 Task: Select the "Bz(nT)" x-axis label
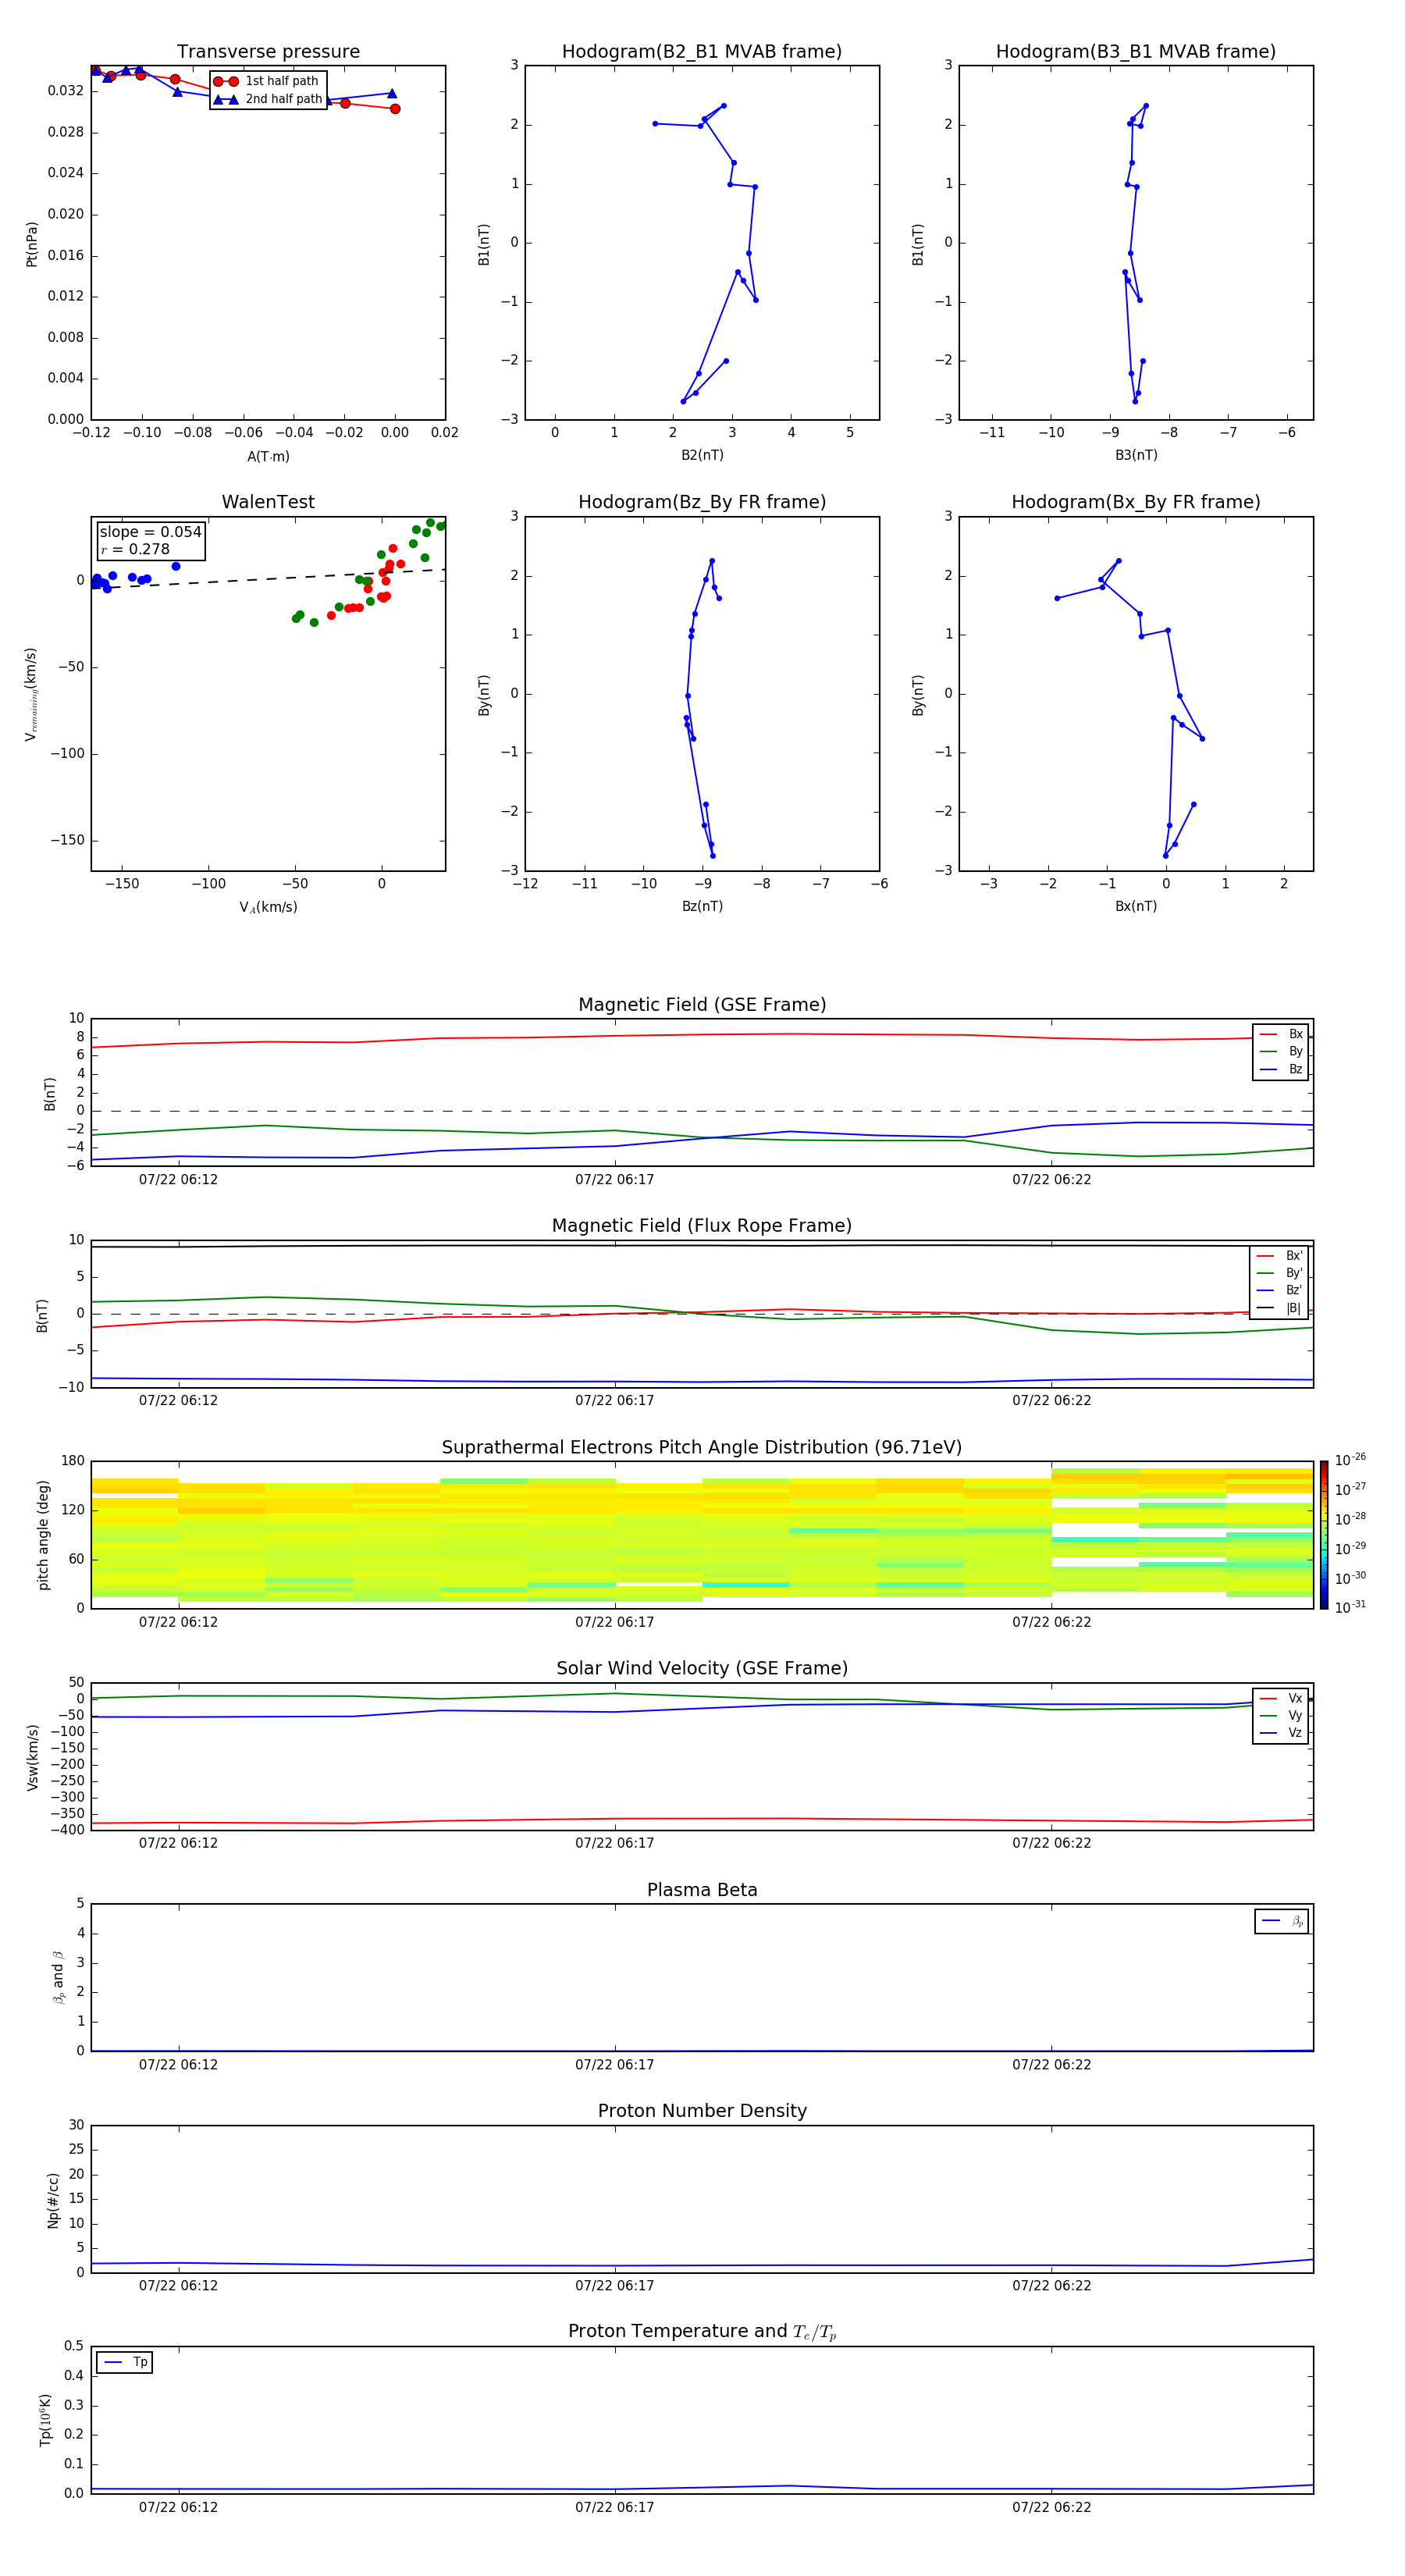702,907
